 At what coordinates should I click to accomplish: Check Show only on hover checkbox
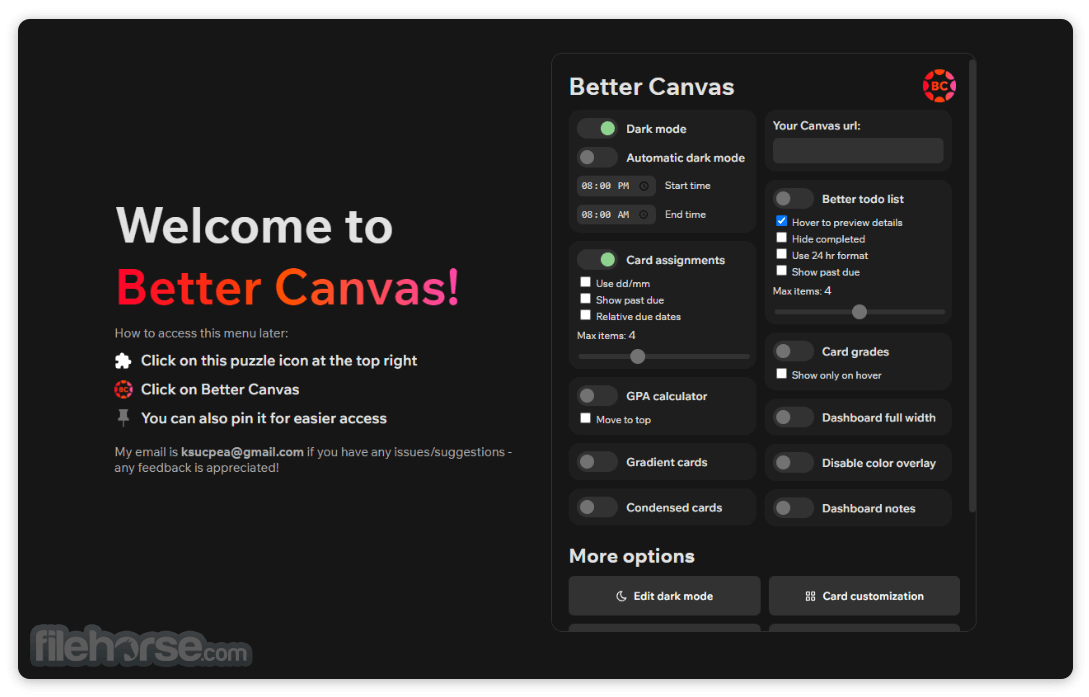coord(781,373)
